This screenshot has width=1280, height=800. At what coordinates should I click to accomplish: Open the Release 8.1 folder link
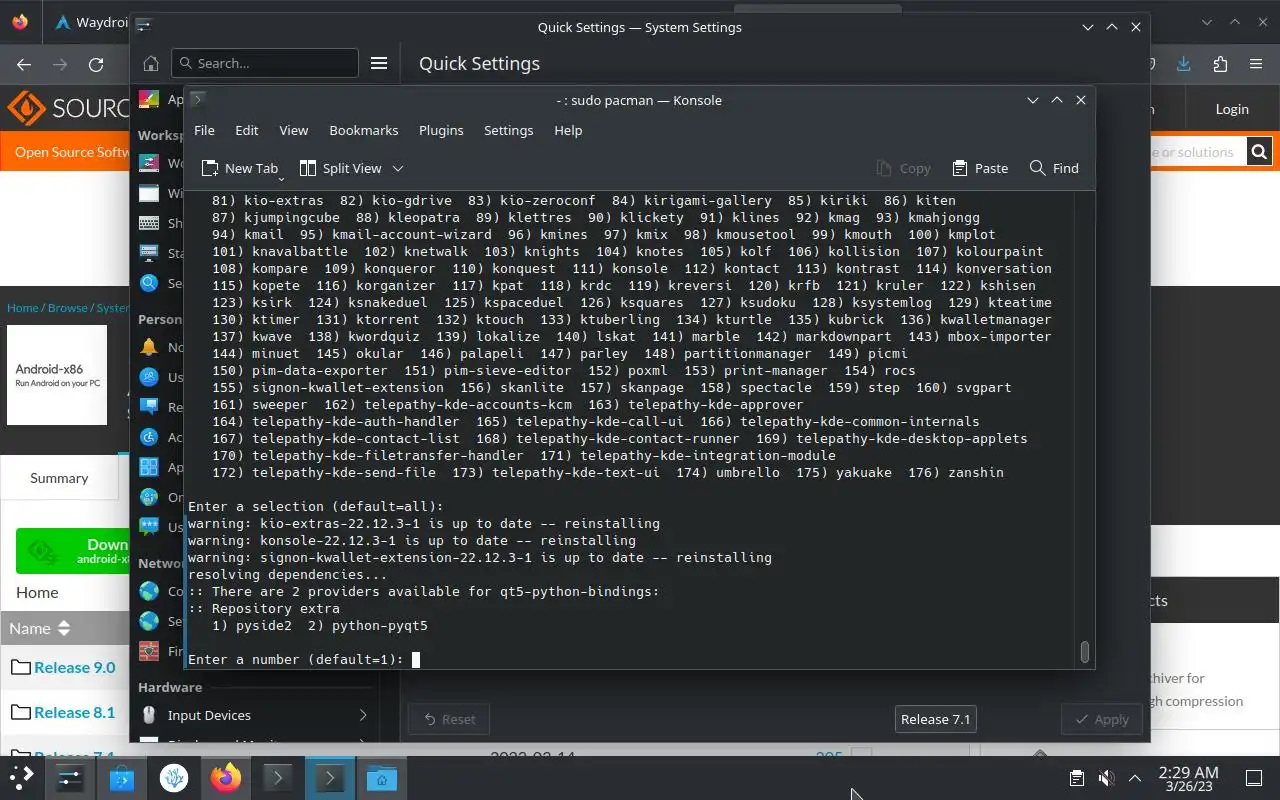[x=74, y=712]
